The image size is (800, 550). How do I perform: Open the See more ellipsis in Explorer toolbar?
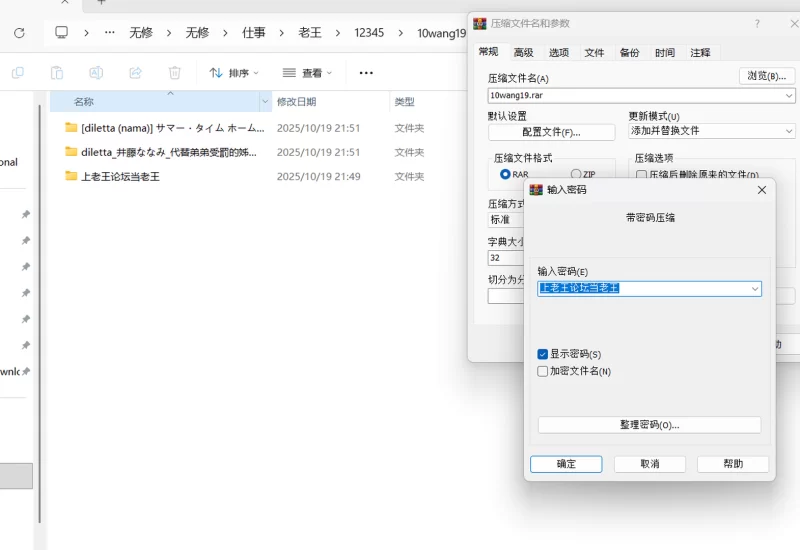point(366,73)
